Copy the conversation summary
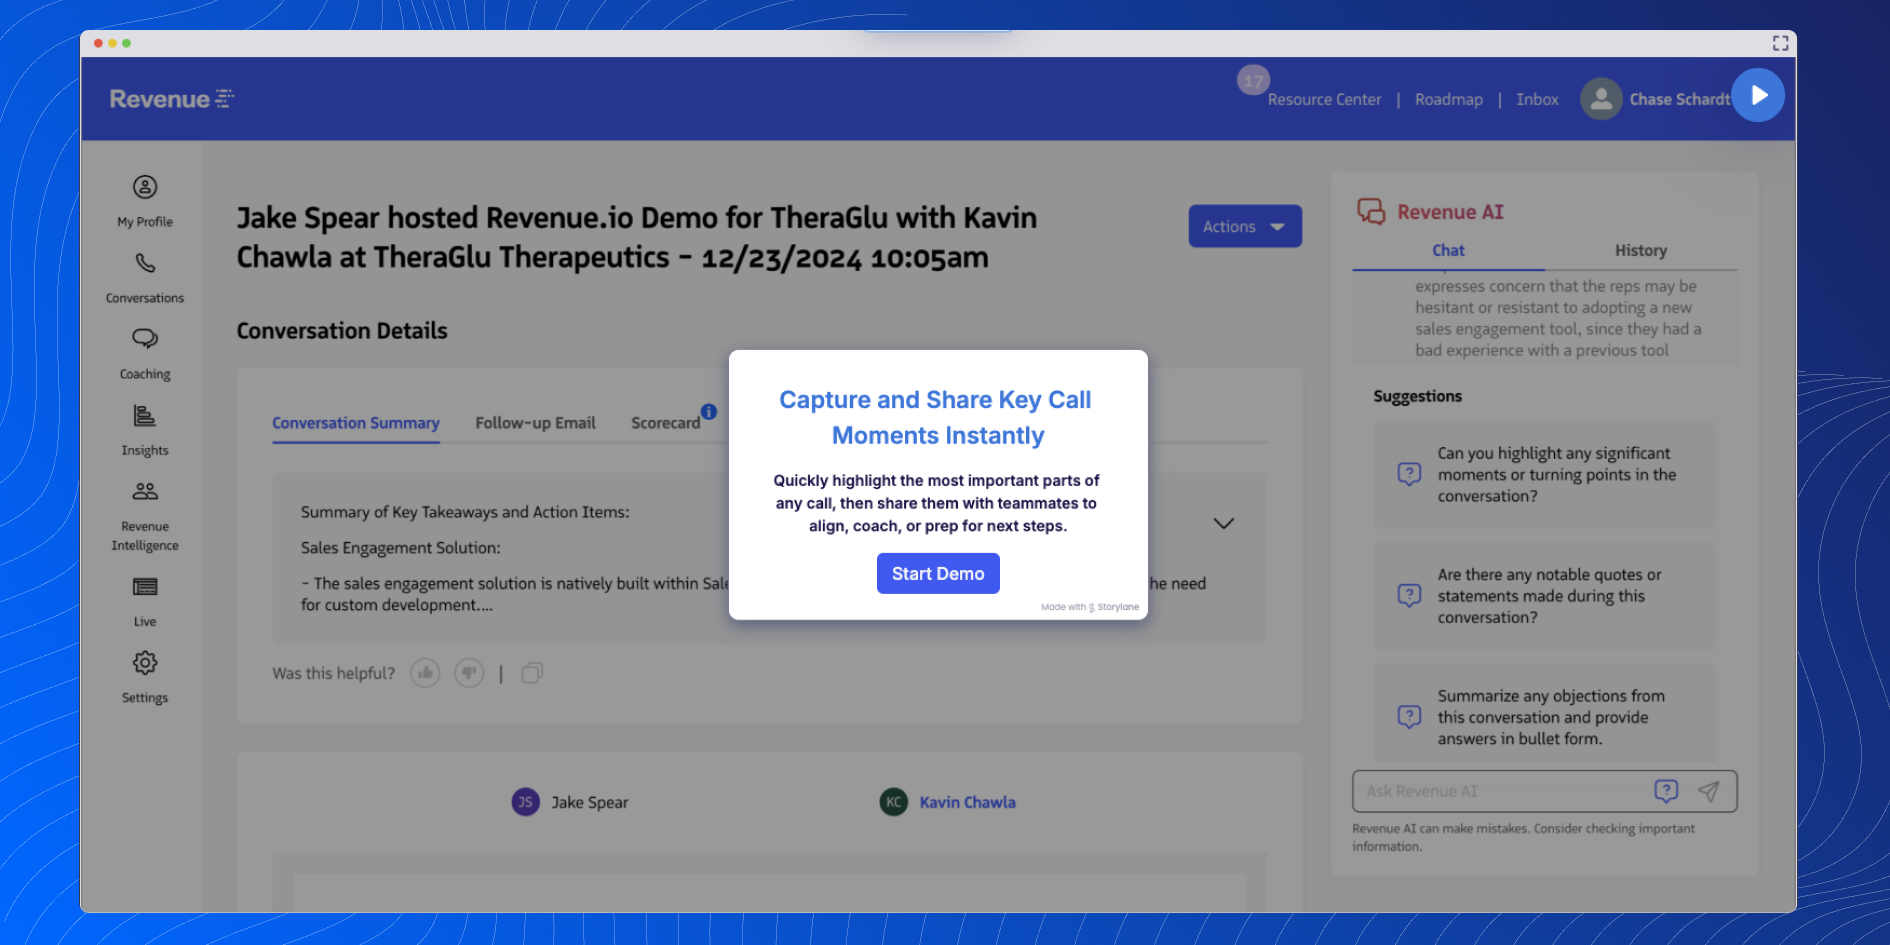Viewport: 1890px width, 945px height. pyautogui.click(x=532, y=673)
